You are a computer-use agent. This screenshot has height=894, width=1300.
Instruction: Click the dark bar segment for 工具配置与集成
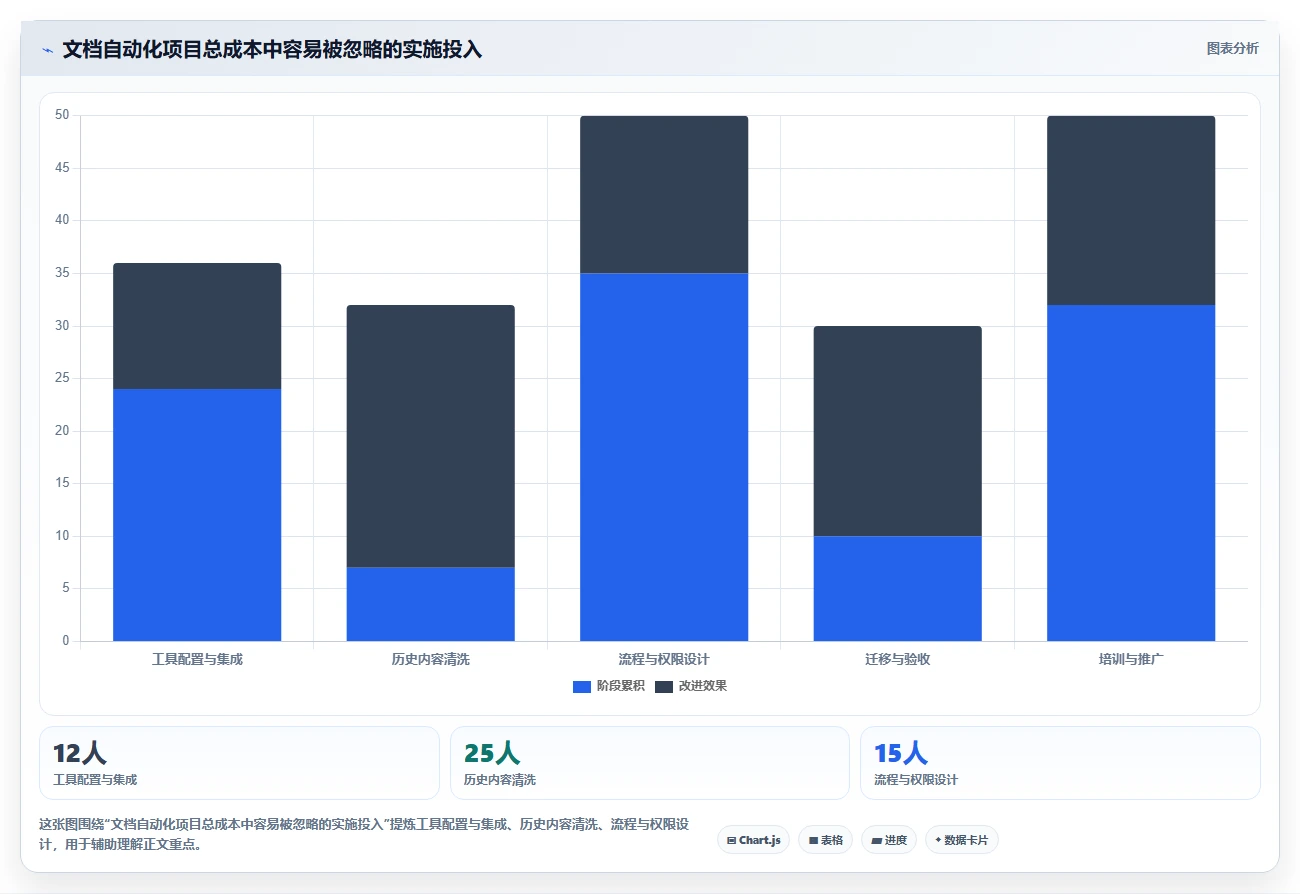[x=197, y=326]
